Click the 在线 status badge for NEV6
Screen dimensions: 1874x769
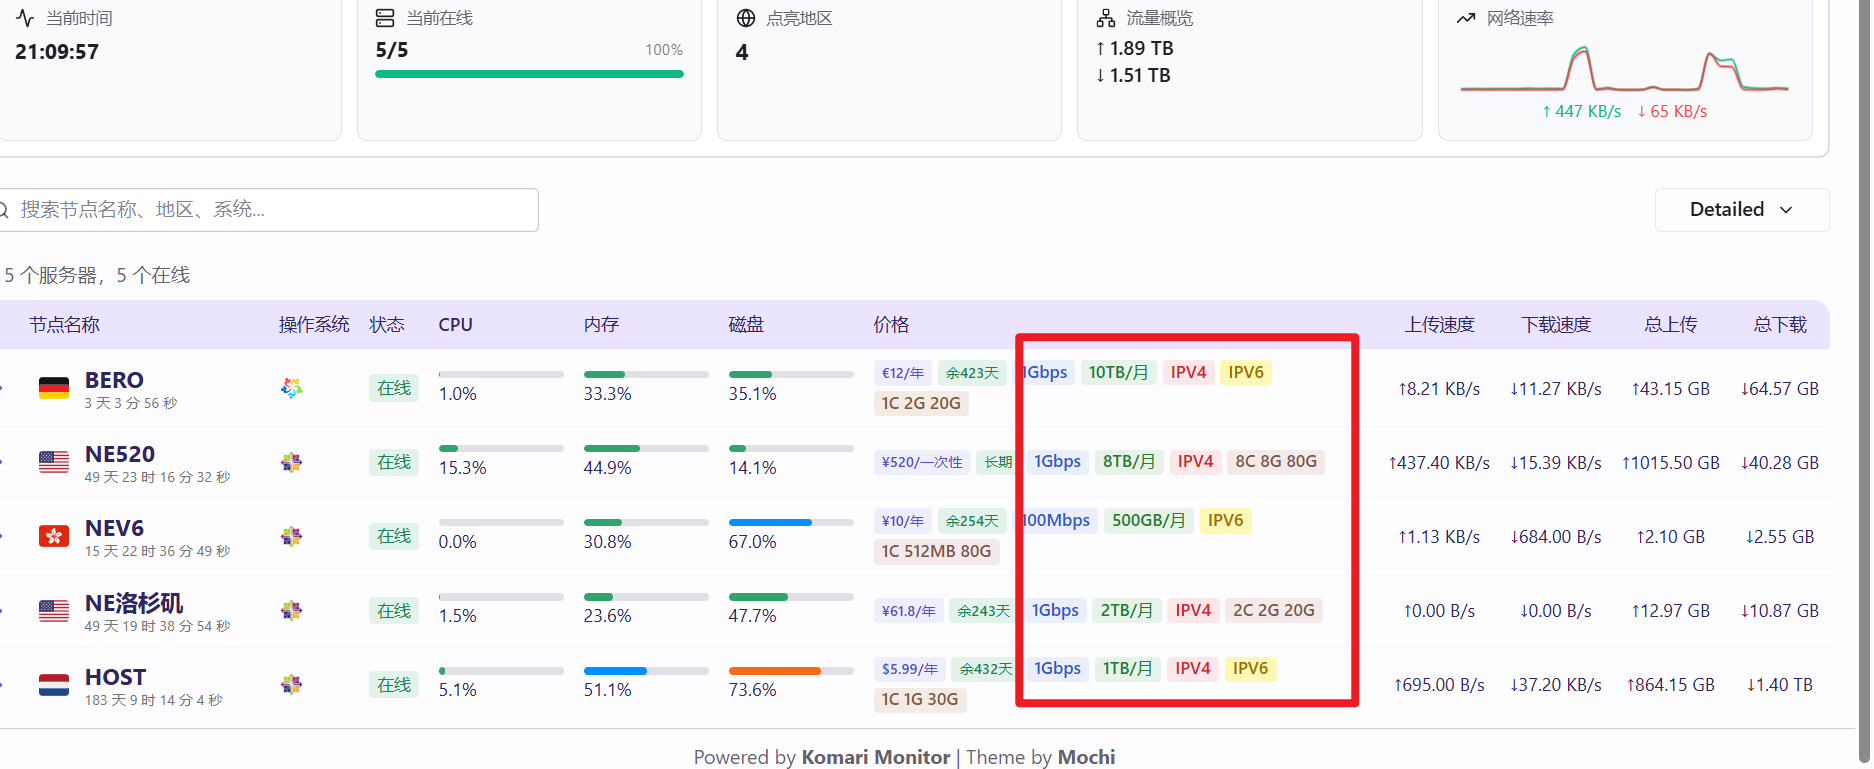tap(394, 536)
